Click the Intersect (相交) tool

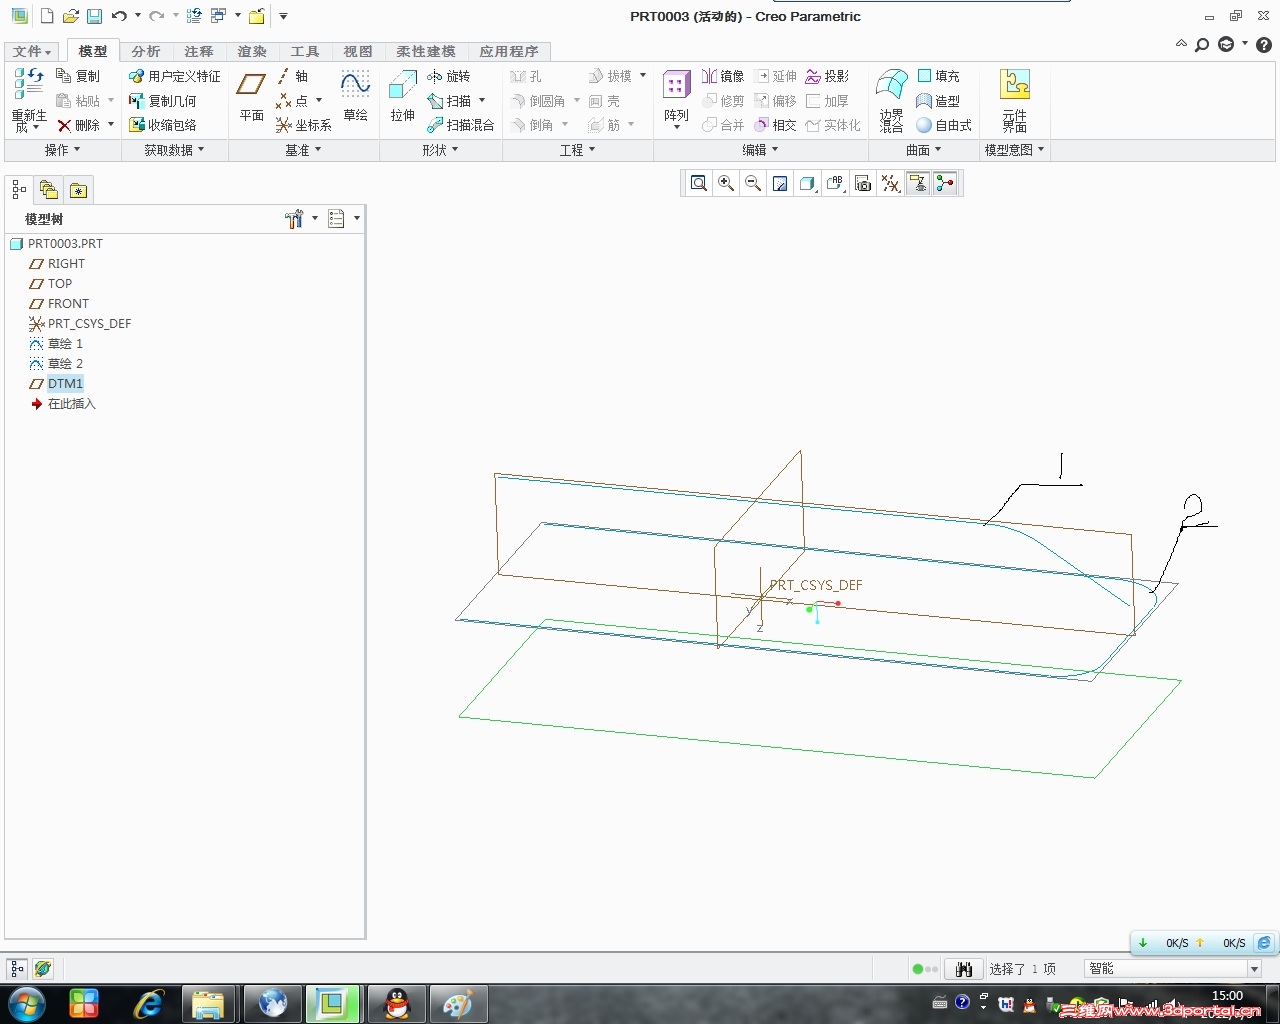click(775, 125)
